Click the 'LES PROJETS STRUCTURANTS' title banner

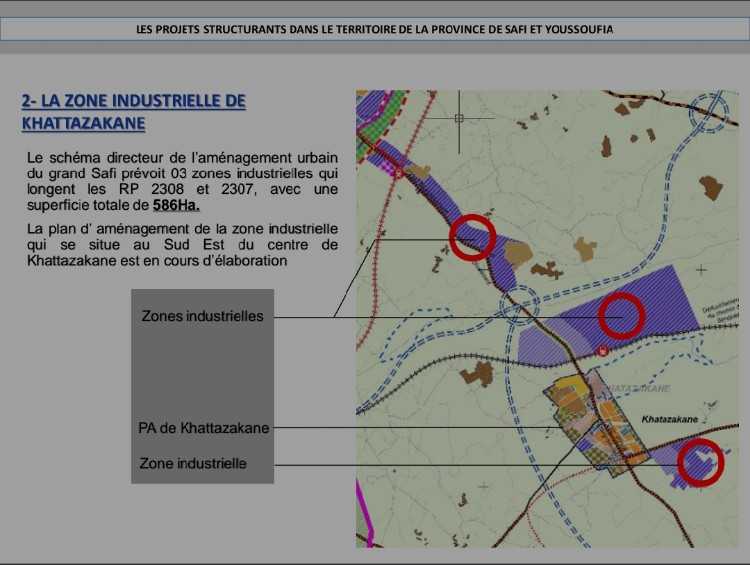pos(375,29)
